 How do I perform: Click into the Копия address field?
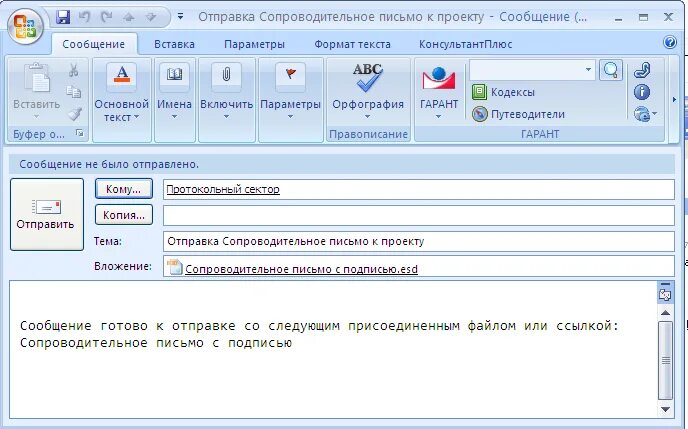[x=419, y=215]
